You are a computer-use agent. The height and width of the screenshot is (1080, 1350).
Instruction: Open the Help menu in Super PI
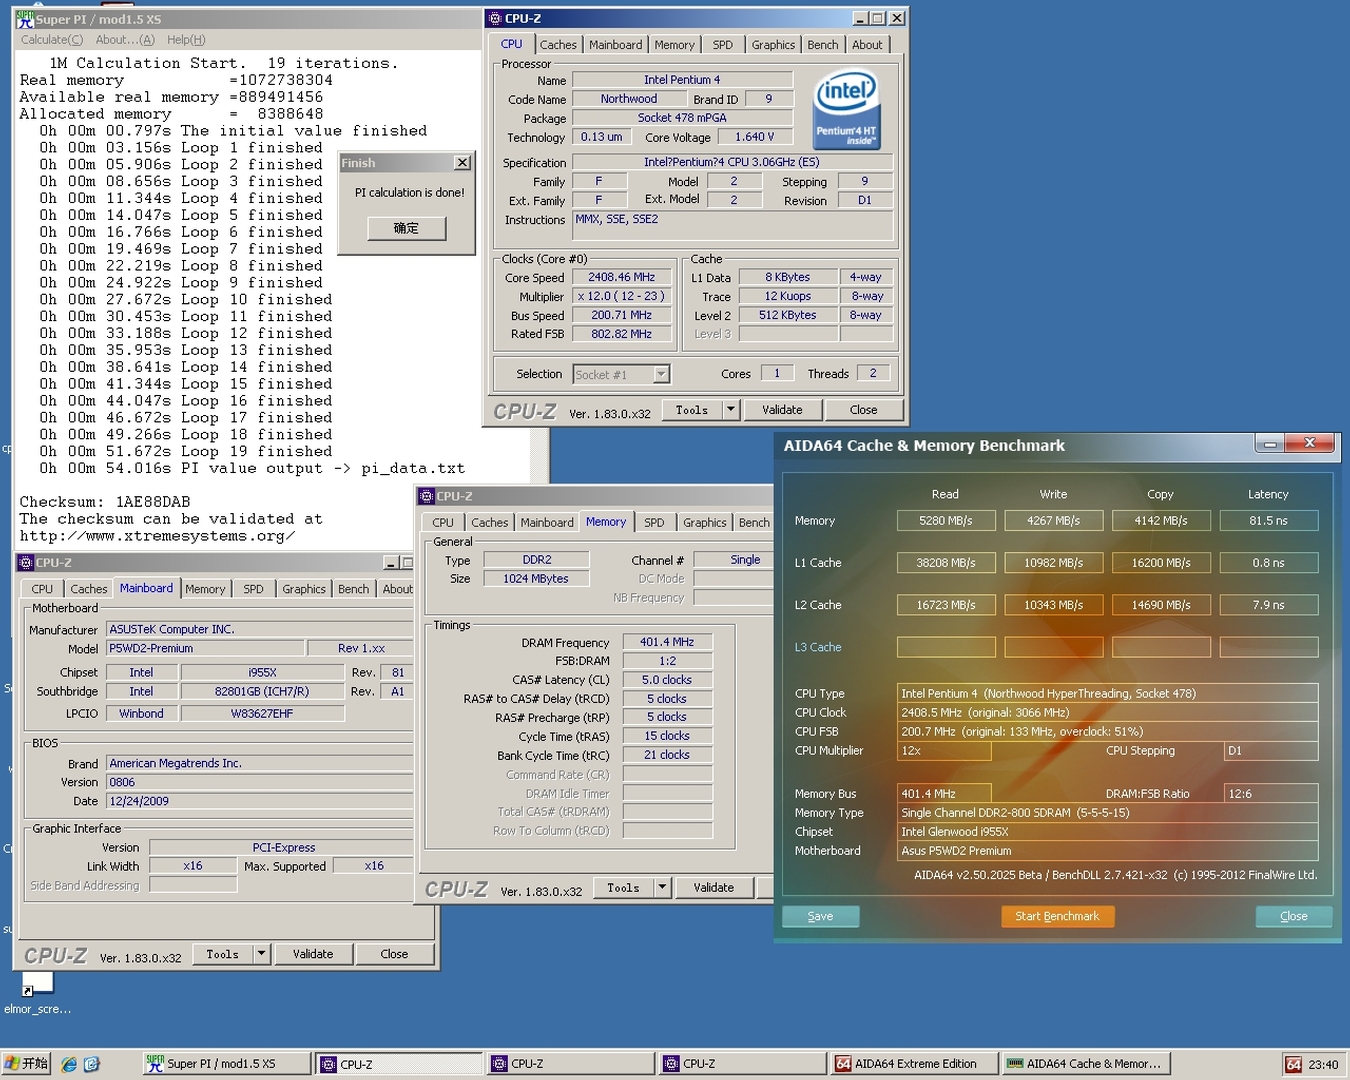pyautogui.click(x=186, y=40)
